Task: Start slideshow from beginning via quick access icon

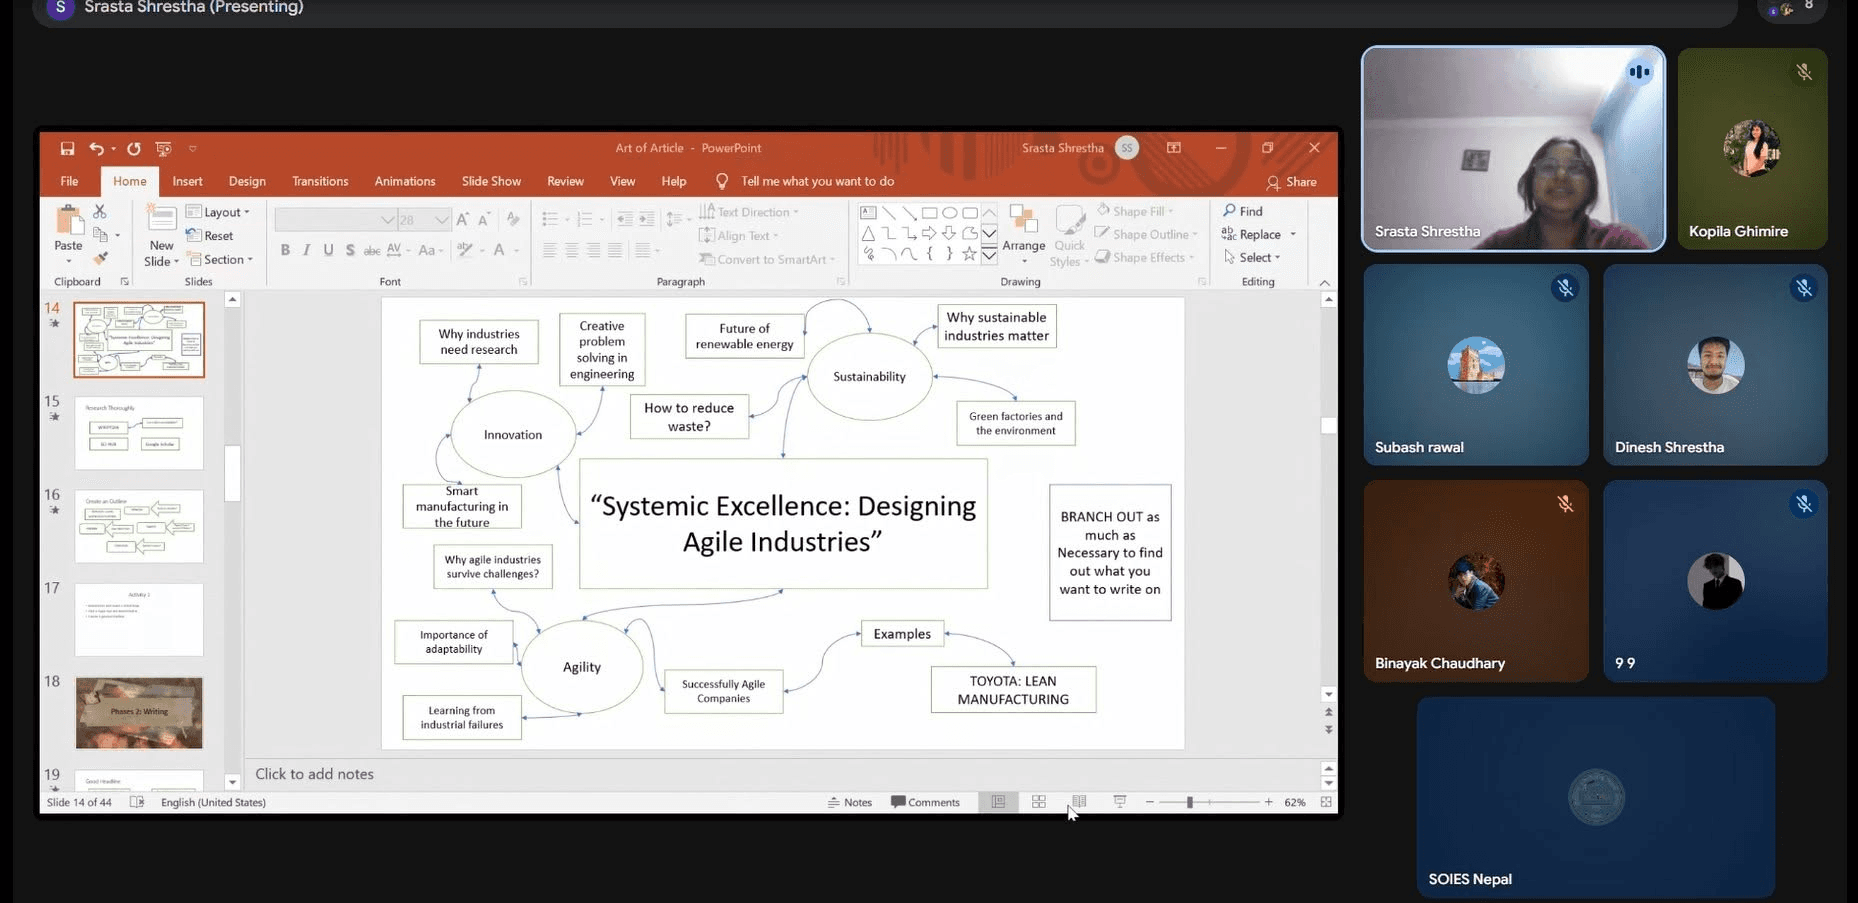Action: point(163,148)
